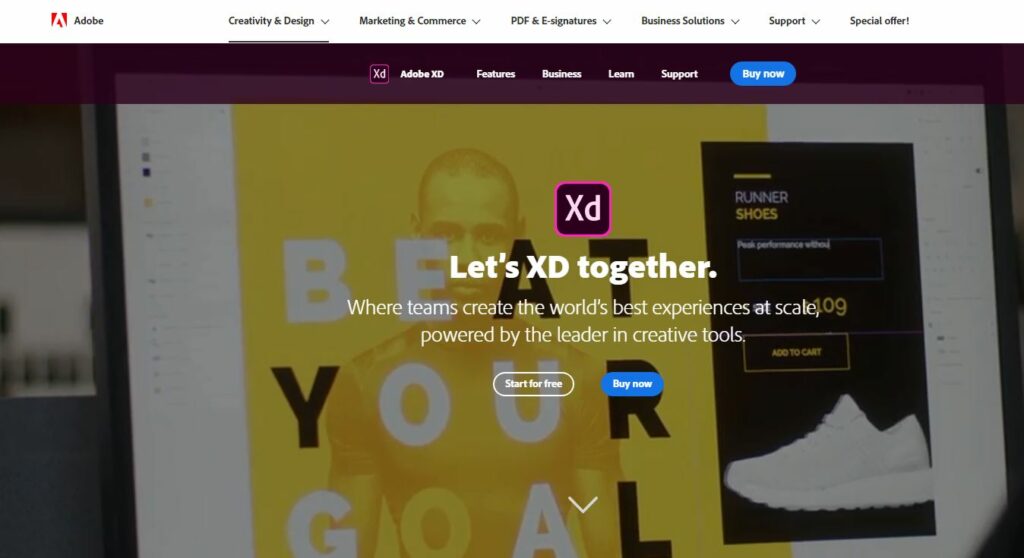This screenshot has height=558, width=1024.
Task: Open the Features tab
Action: pos(496,74)
